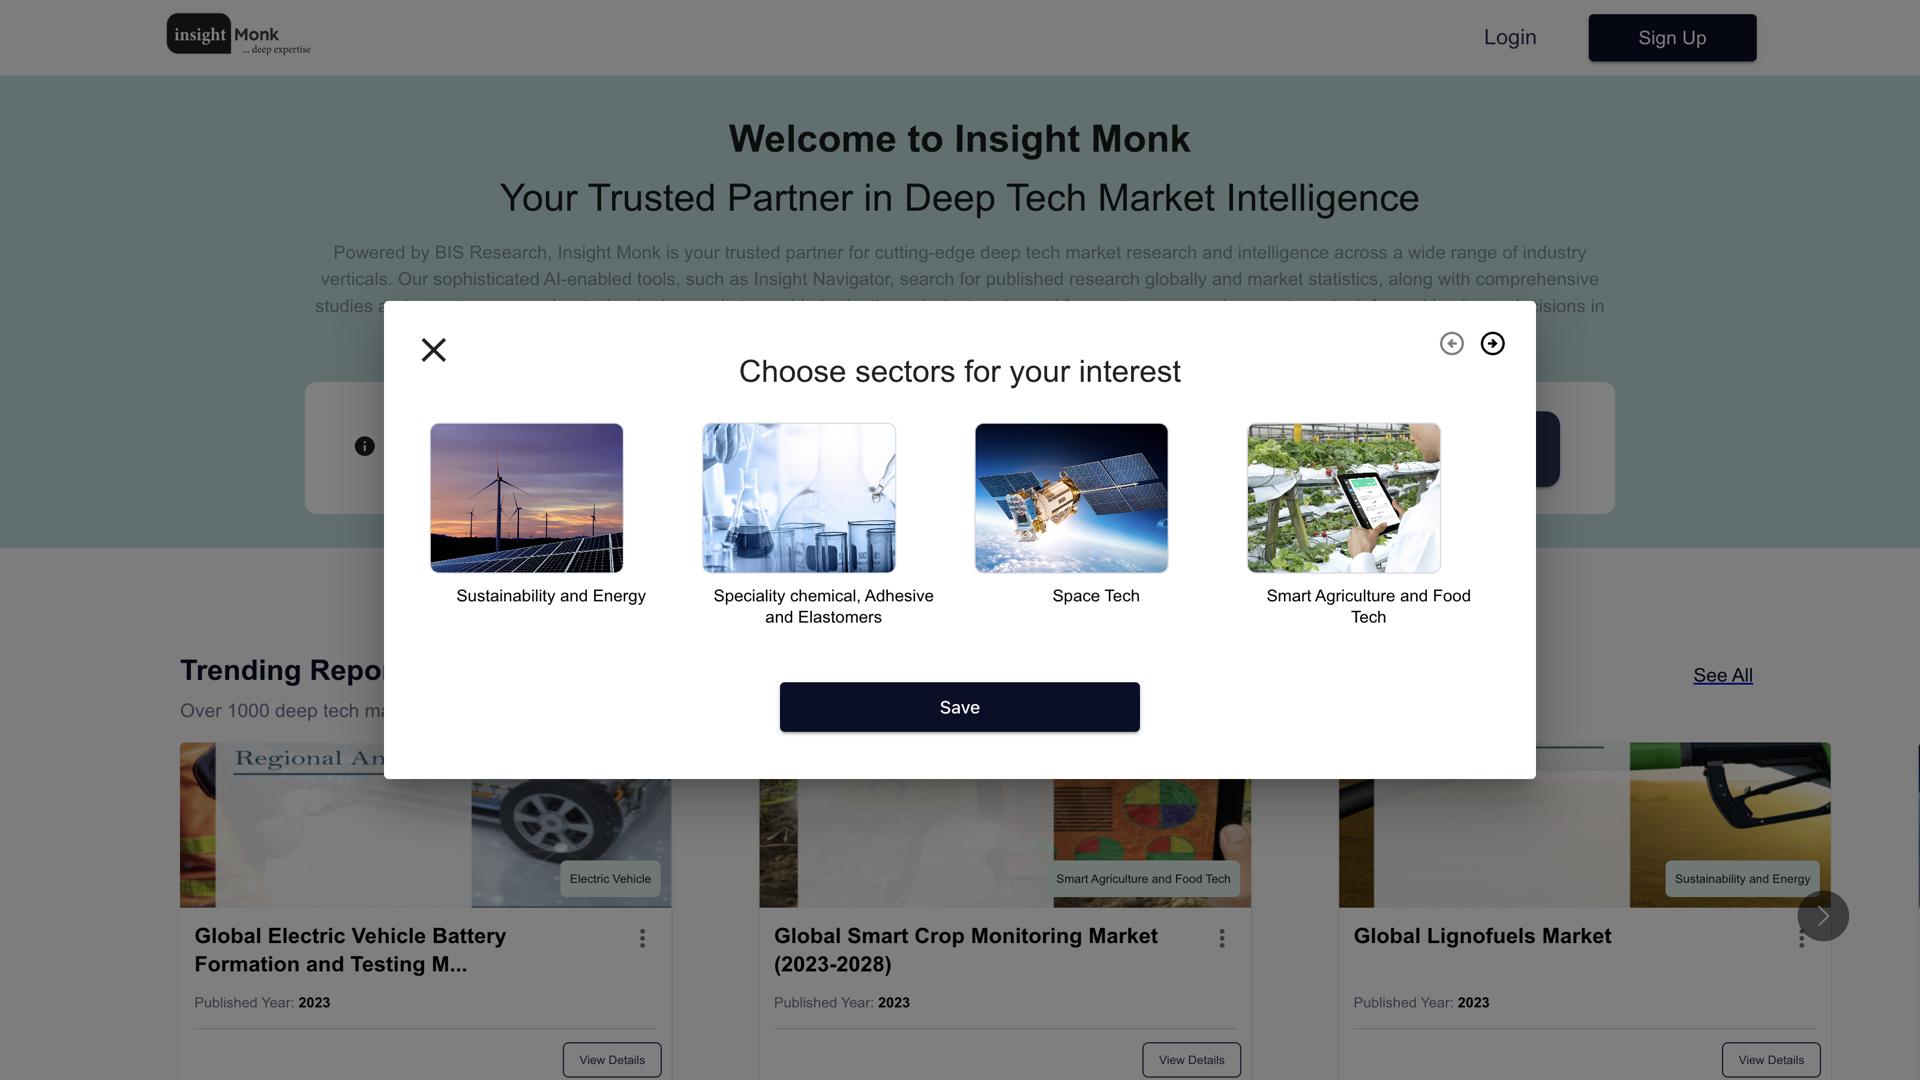1920x1080 pixels.
Task: Close the sector selection dialog
Action: pos(433,350)
